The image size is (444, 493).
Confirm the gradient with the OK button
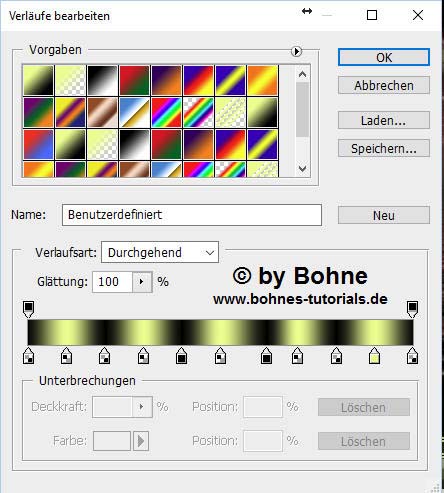point(384,57)
